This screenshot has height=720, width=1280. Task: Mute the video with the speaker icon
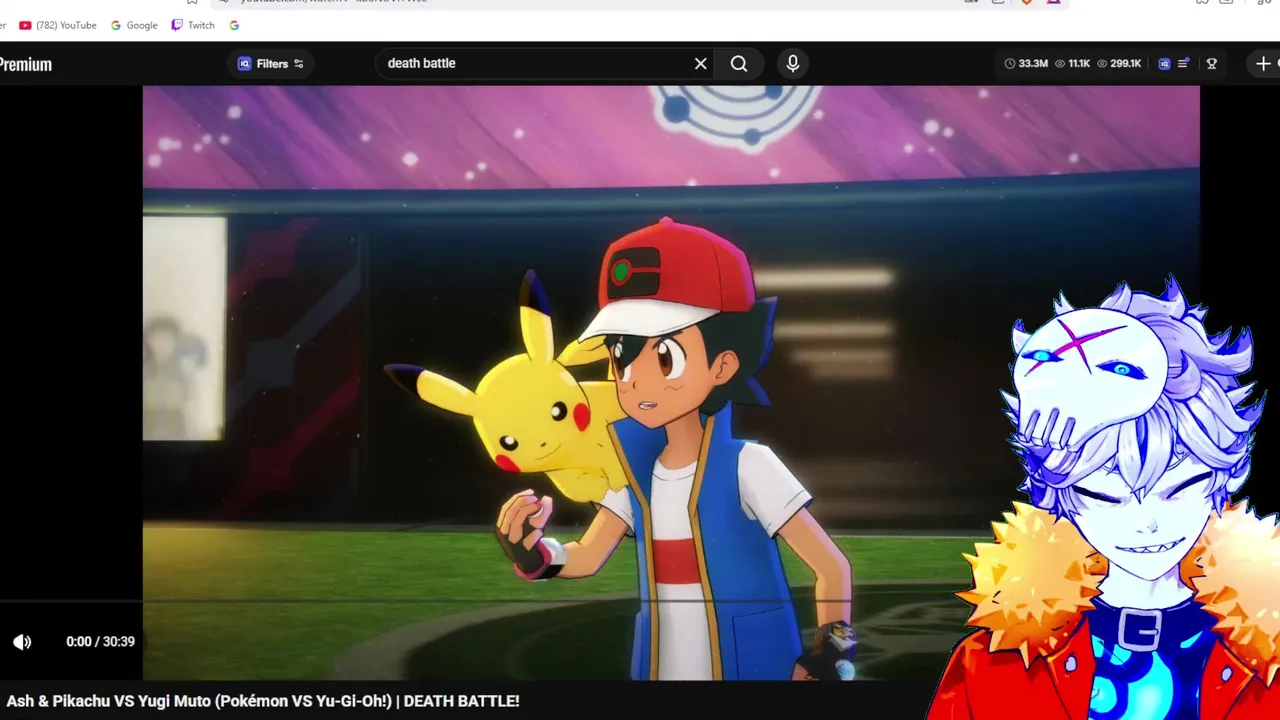[x=22, y=642]
